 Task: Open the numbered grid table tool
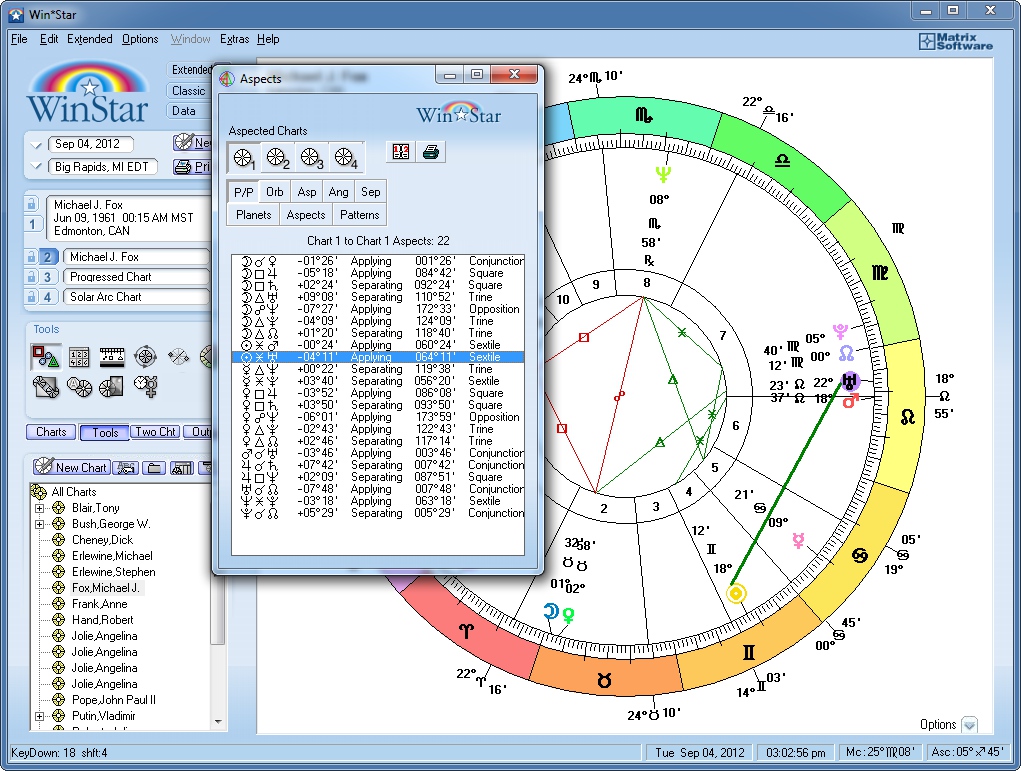pos(79,357)
